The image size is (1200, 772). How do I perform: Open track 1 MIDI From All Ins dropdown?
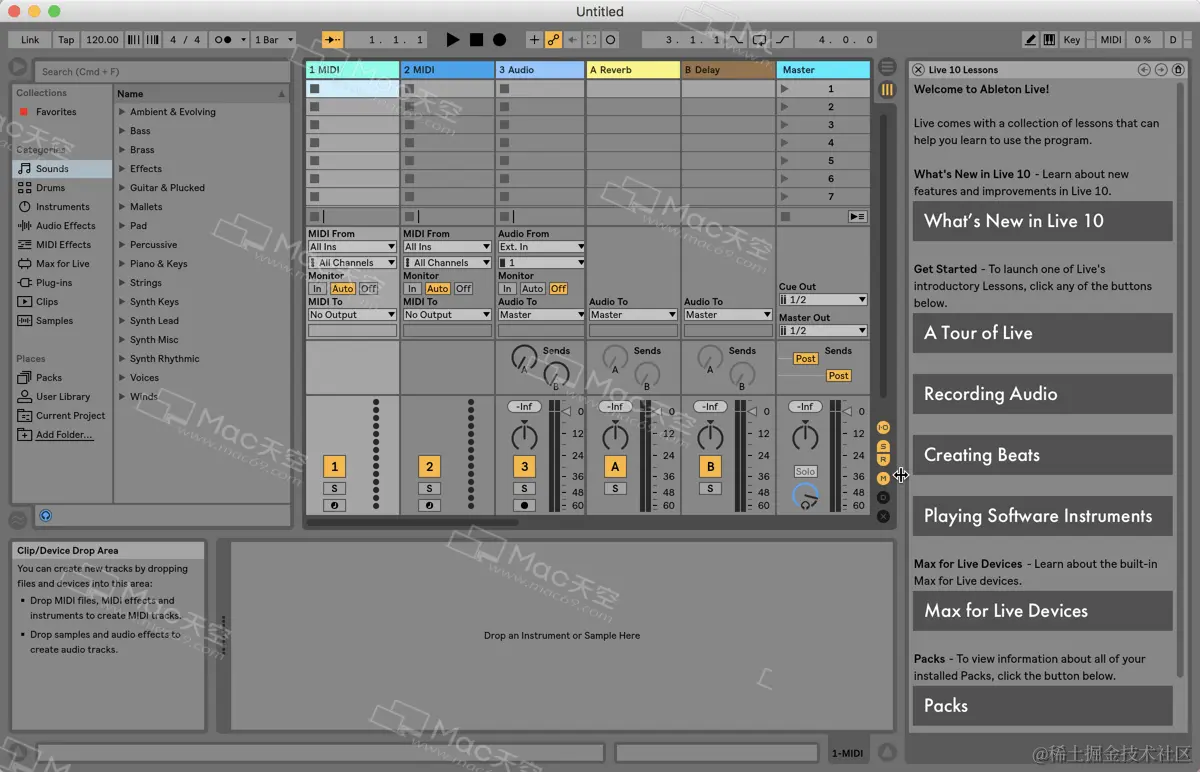[352, 247]
